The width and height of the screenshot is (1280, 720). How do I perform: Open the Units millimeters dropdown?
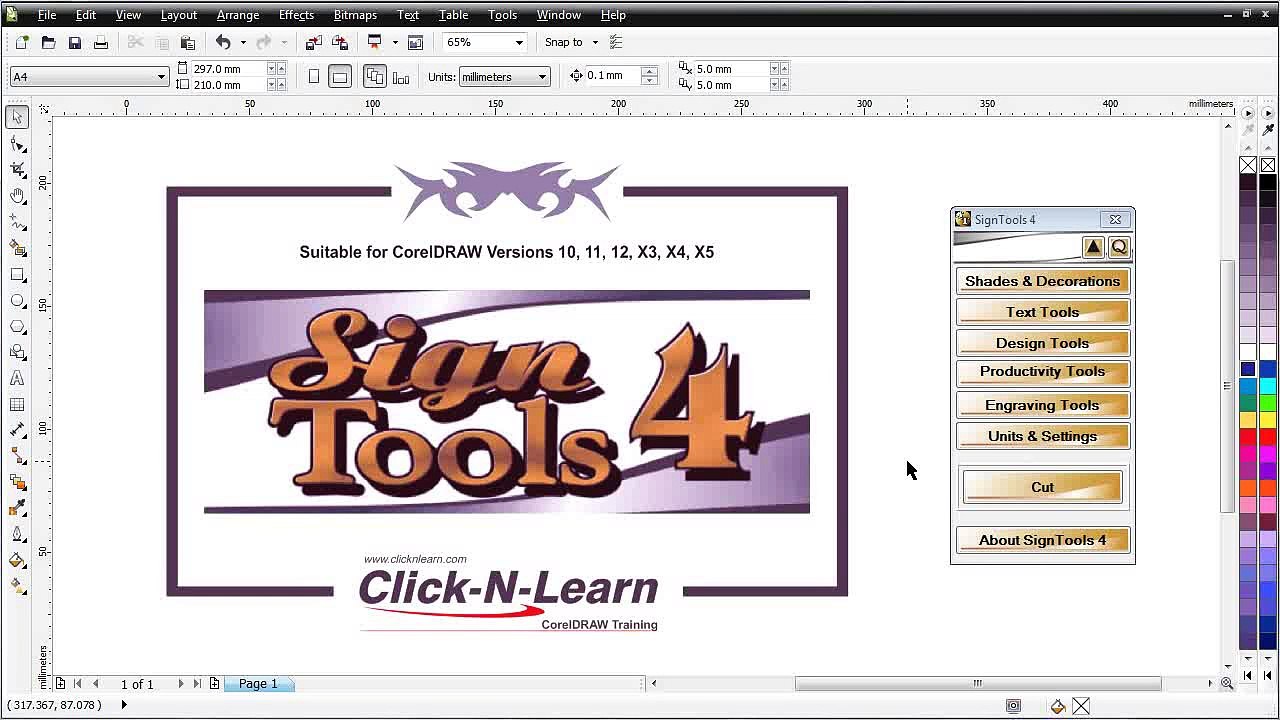tap(542, 77)
